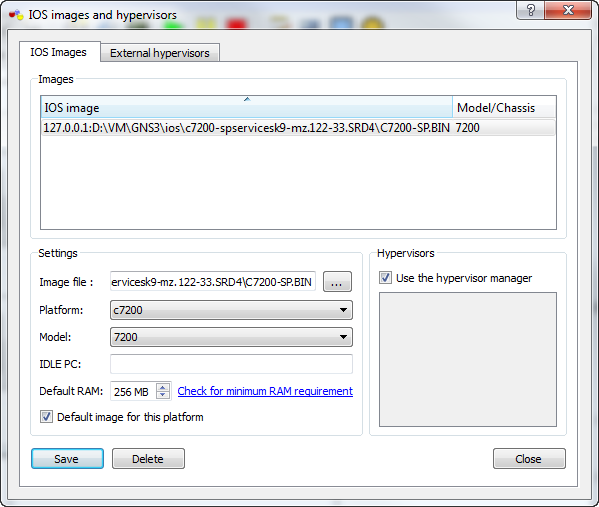This screenshot has height=507, width=599.
Task: Sort by the IOS image column header
Action: coord(246,107)
